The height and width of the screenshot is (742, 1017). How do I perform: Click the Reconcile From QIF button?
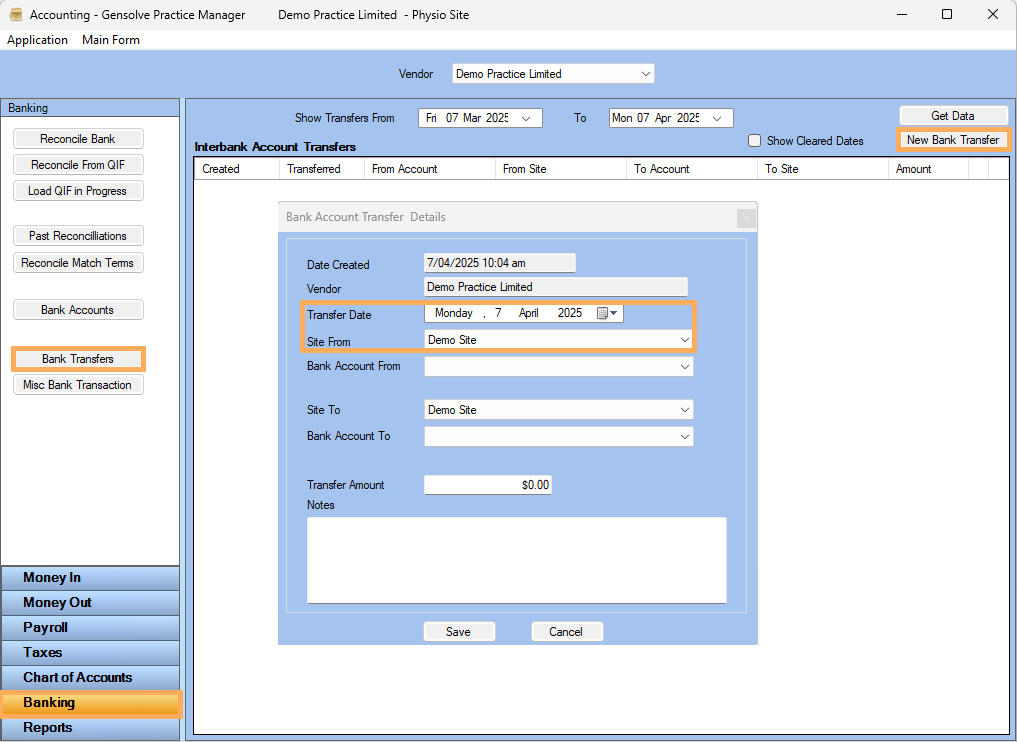78,165
